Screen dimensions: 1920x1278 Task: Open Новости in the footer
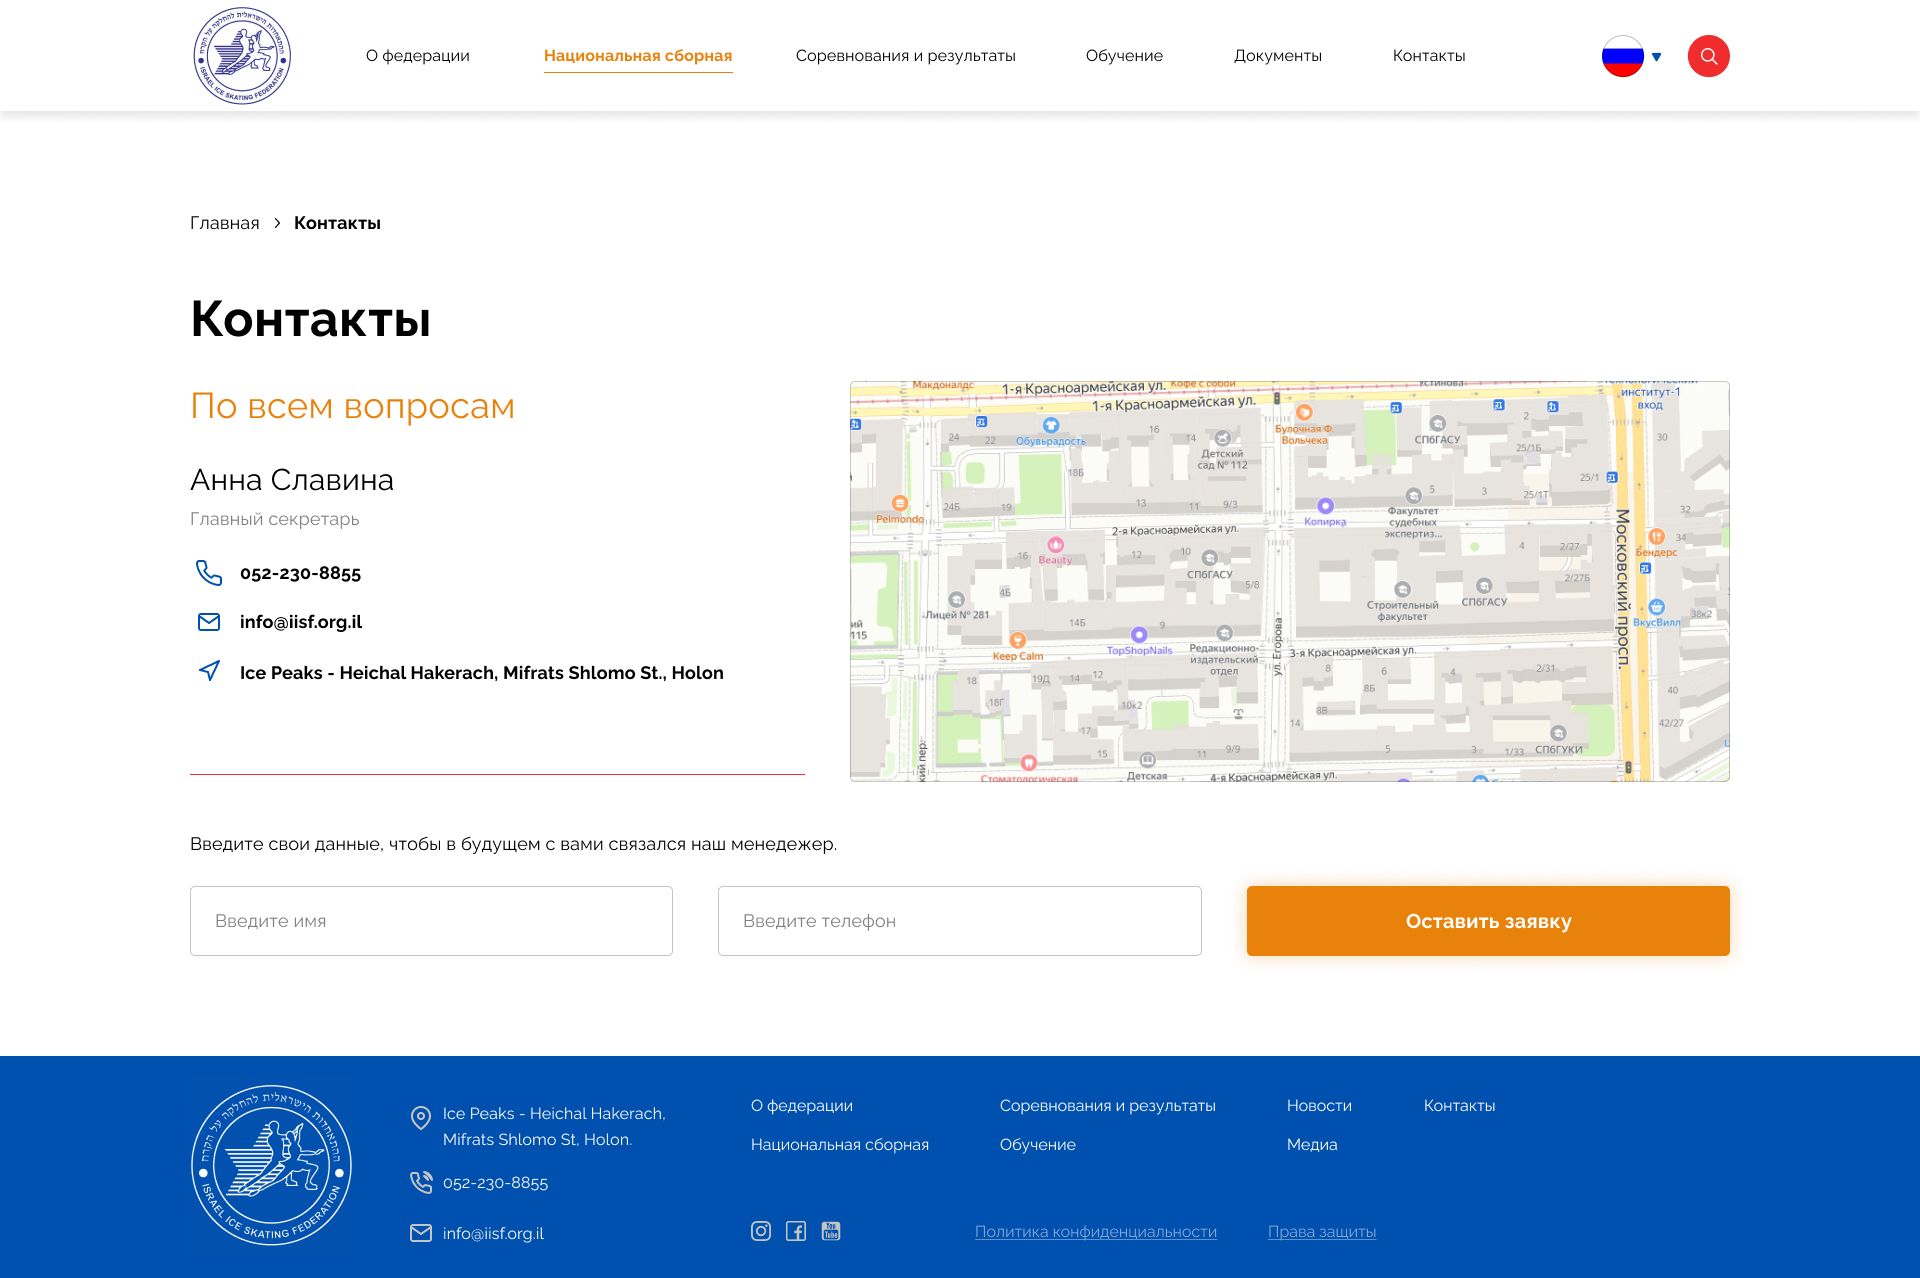1319,1106
